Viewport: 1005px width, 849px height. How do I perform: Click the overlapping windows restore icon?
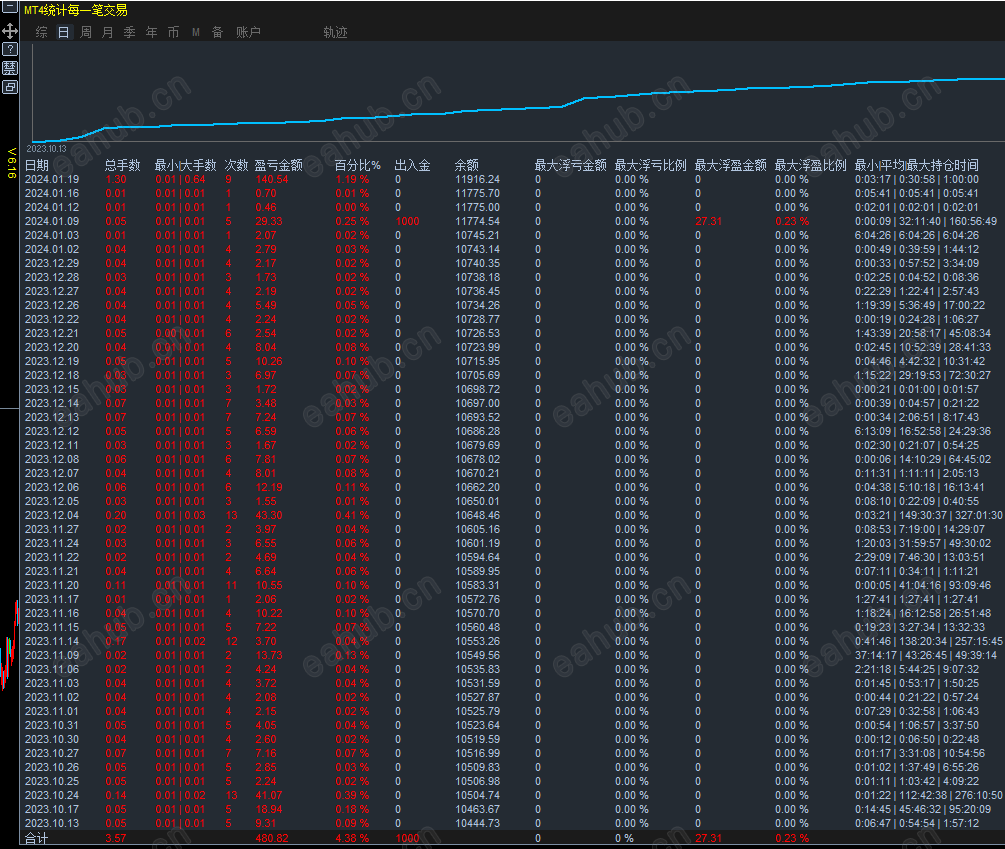[10, 87]
